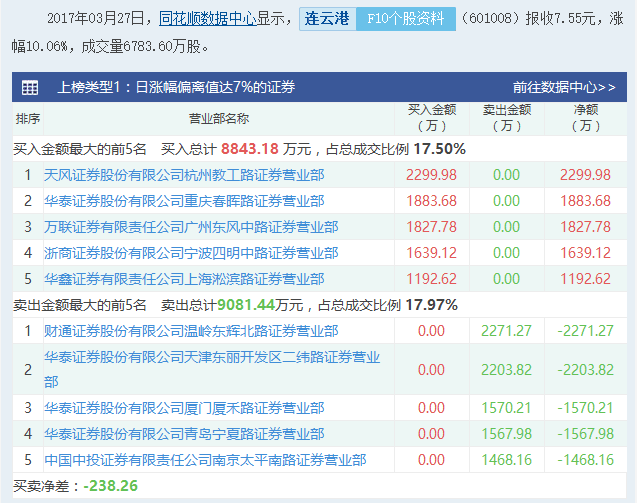Click buy amount 1192.62 in 华鑫证券 row

pos(431,279)
